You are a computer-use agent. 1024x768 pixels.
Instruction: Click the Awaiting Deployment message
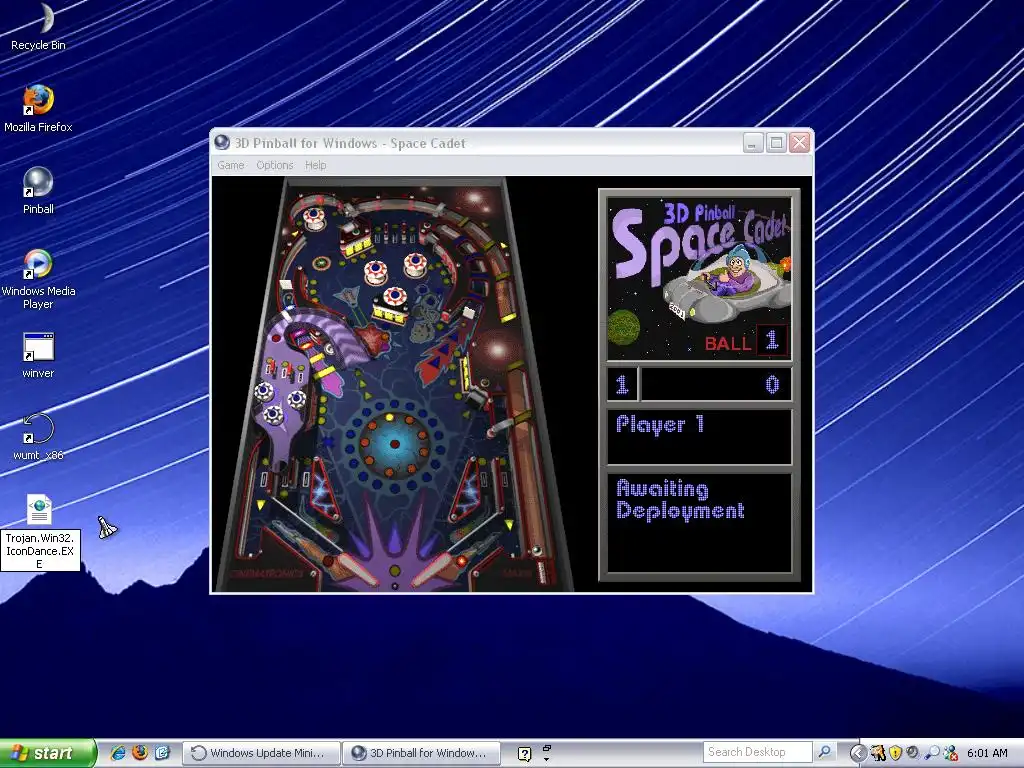(x=680, y=500)
